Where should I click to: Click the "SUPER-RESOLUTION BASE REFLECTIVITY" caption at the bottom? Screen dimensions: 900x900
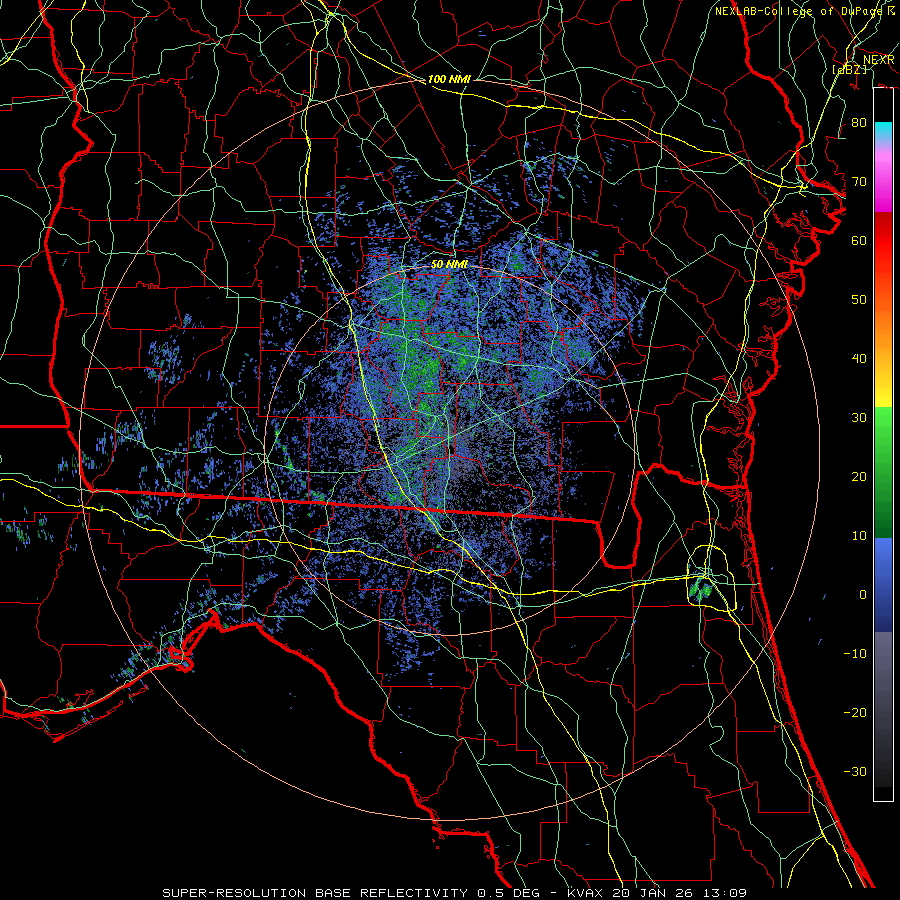point(315,893)
